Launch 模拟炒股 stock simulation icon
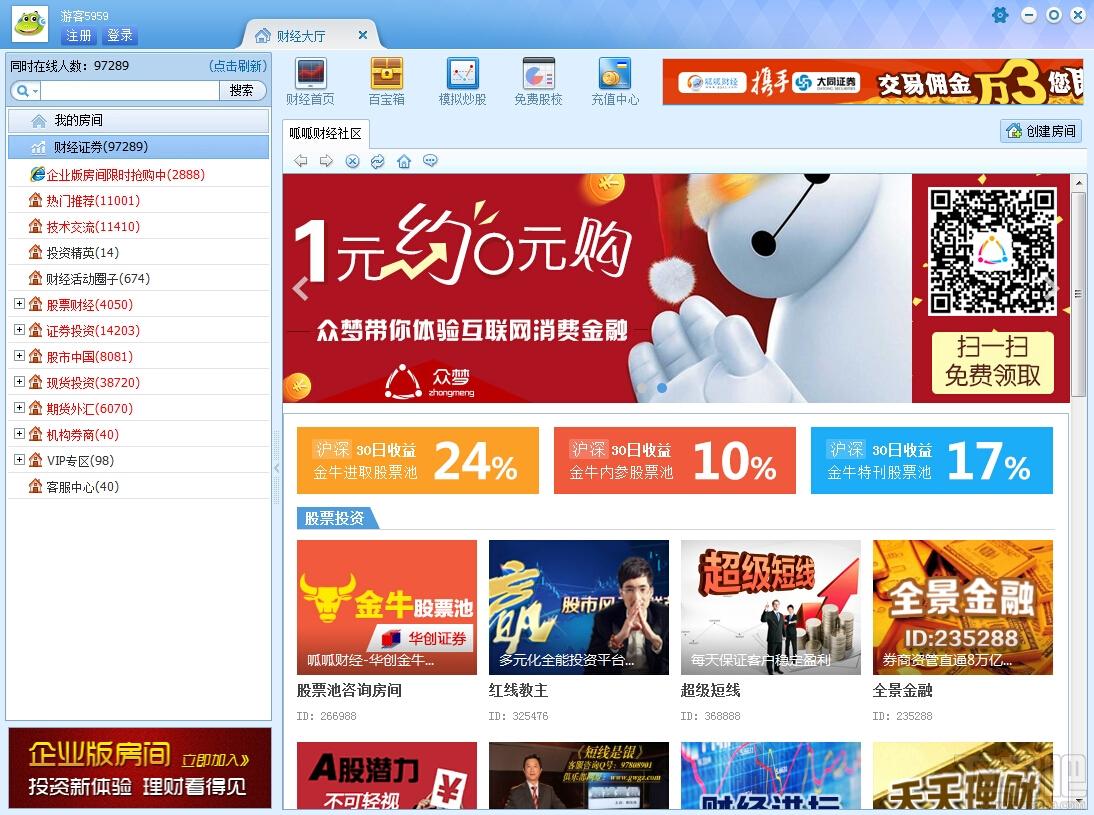 coord(462,82)
